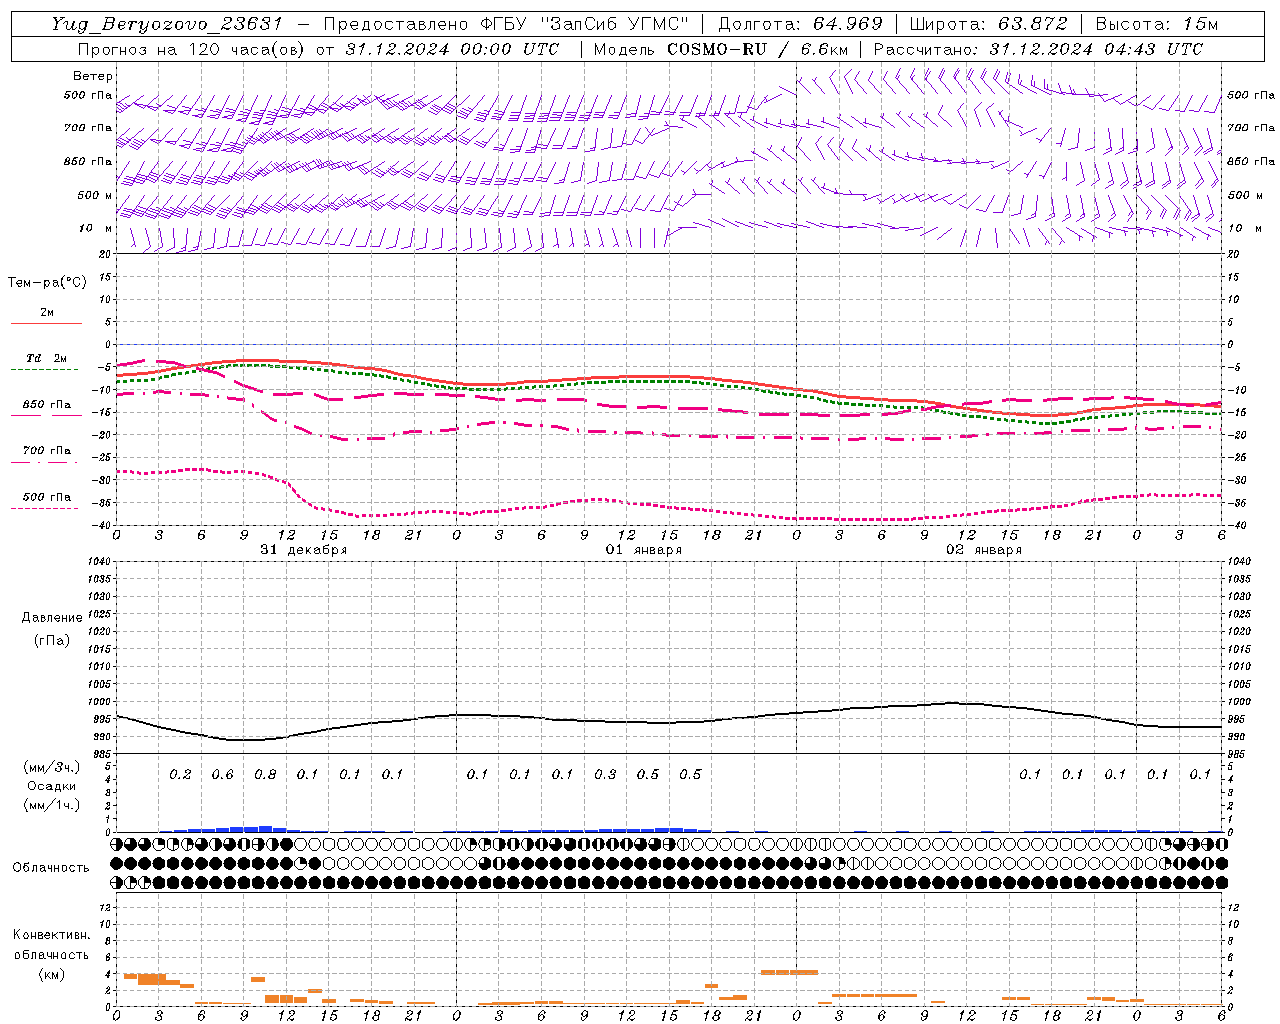Click the (мм/3ч.) unit label
1280x1024 pixels.
pos(52,767)
